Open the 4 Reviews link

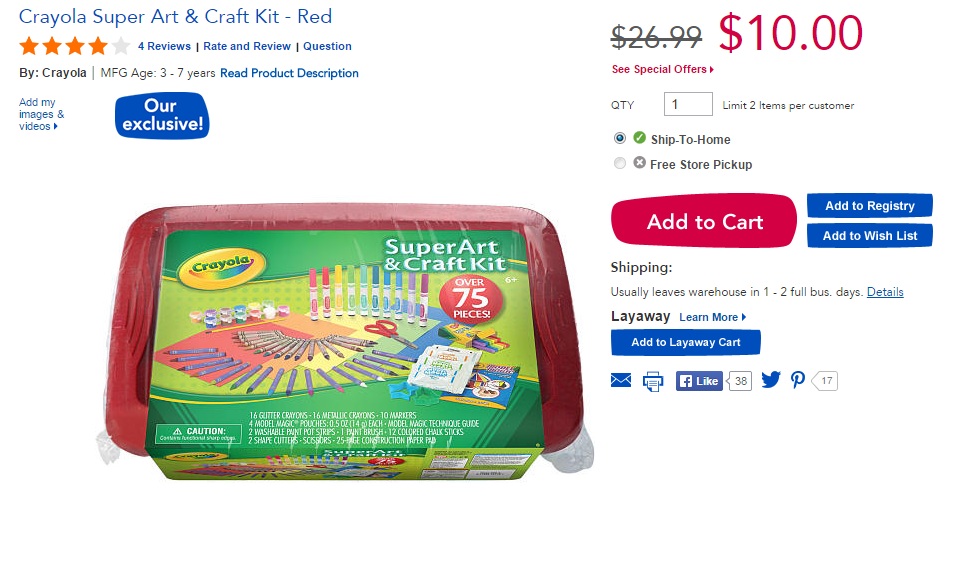164,46
